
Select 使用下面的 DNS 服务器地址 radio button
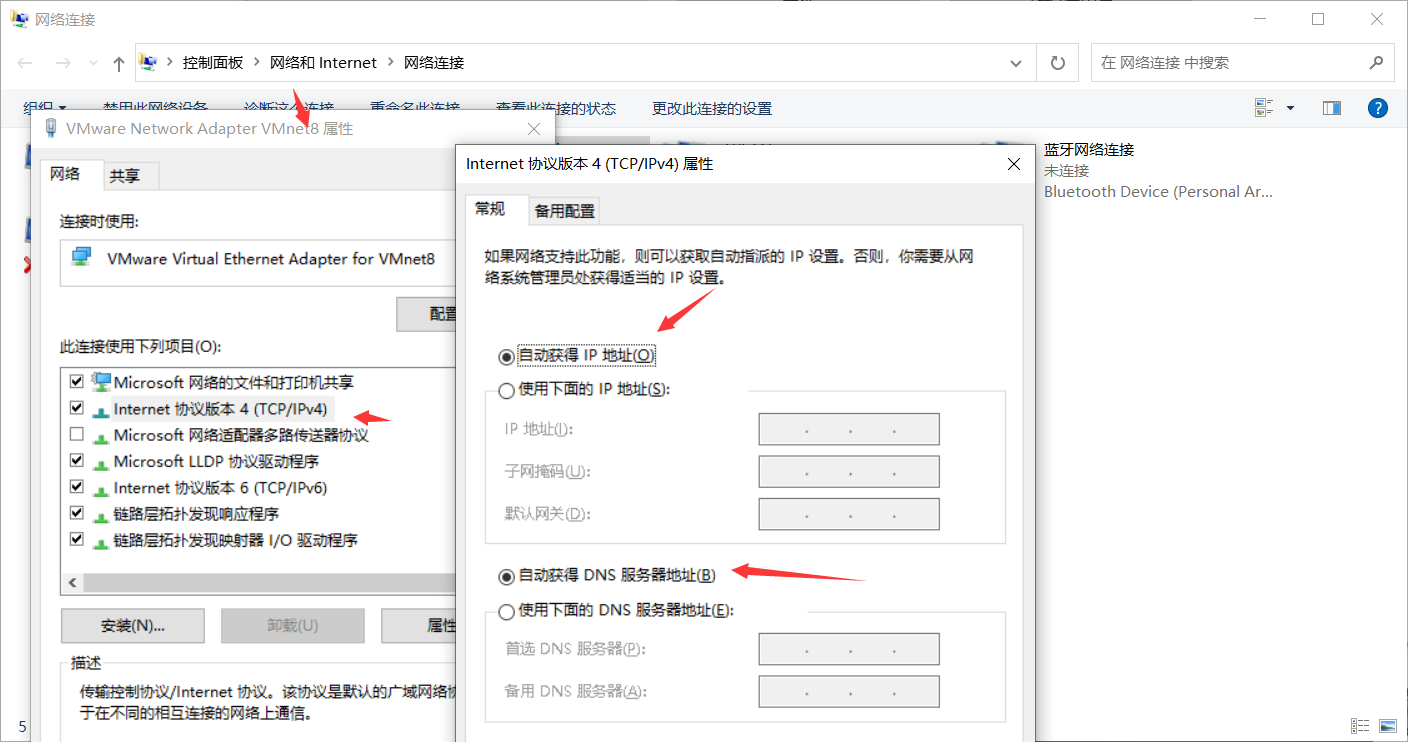[506, 610]
